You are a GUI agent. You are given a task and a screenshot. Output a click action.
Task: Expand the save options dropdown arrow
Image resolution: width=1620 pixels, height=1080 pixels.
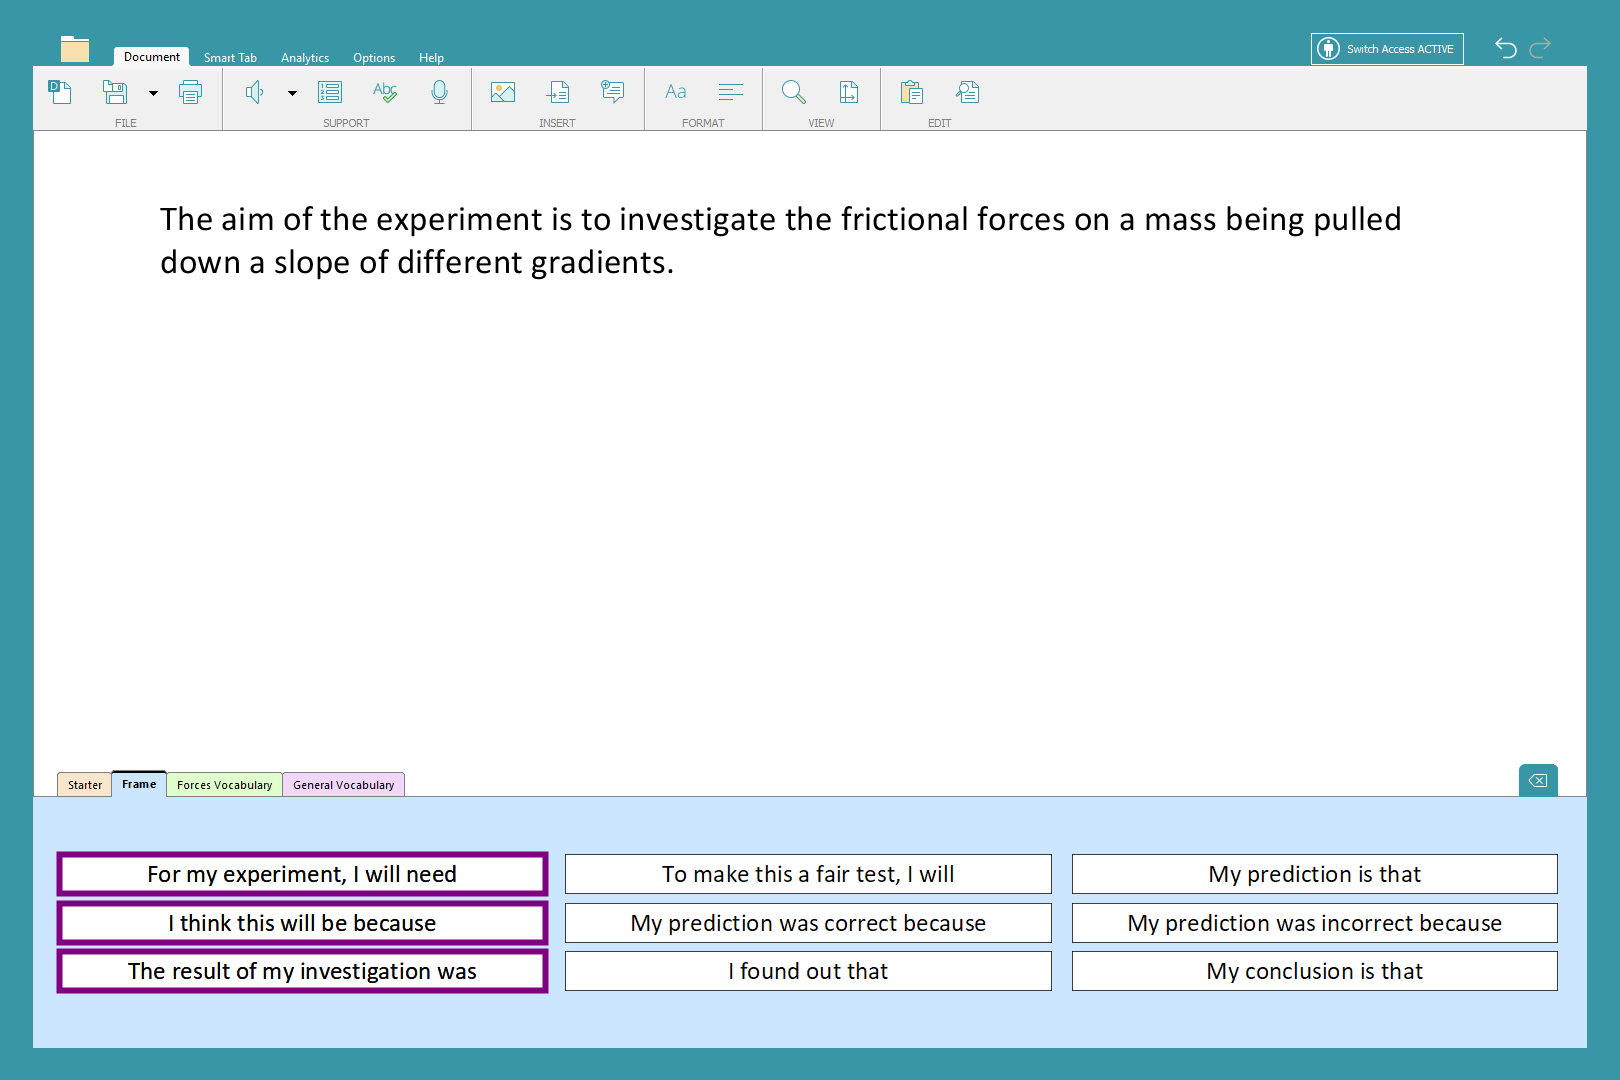(x=153, y=94)
